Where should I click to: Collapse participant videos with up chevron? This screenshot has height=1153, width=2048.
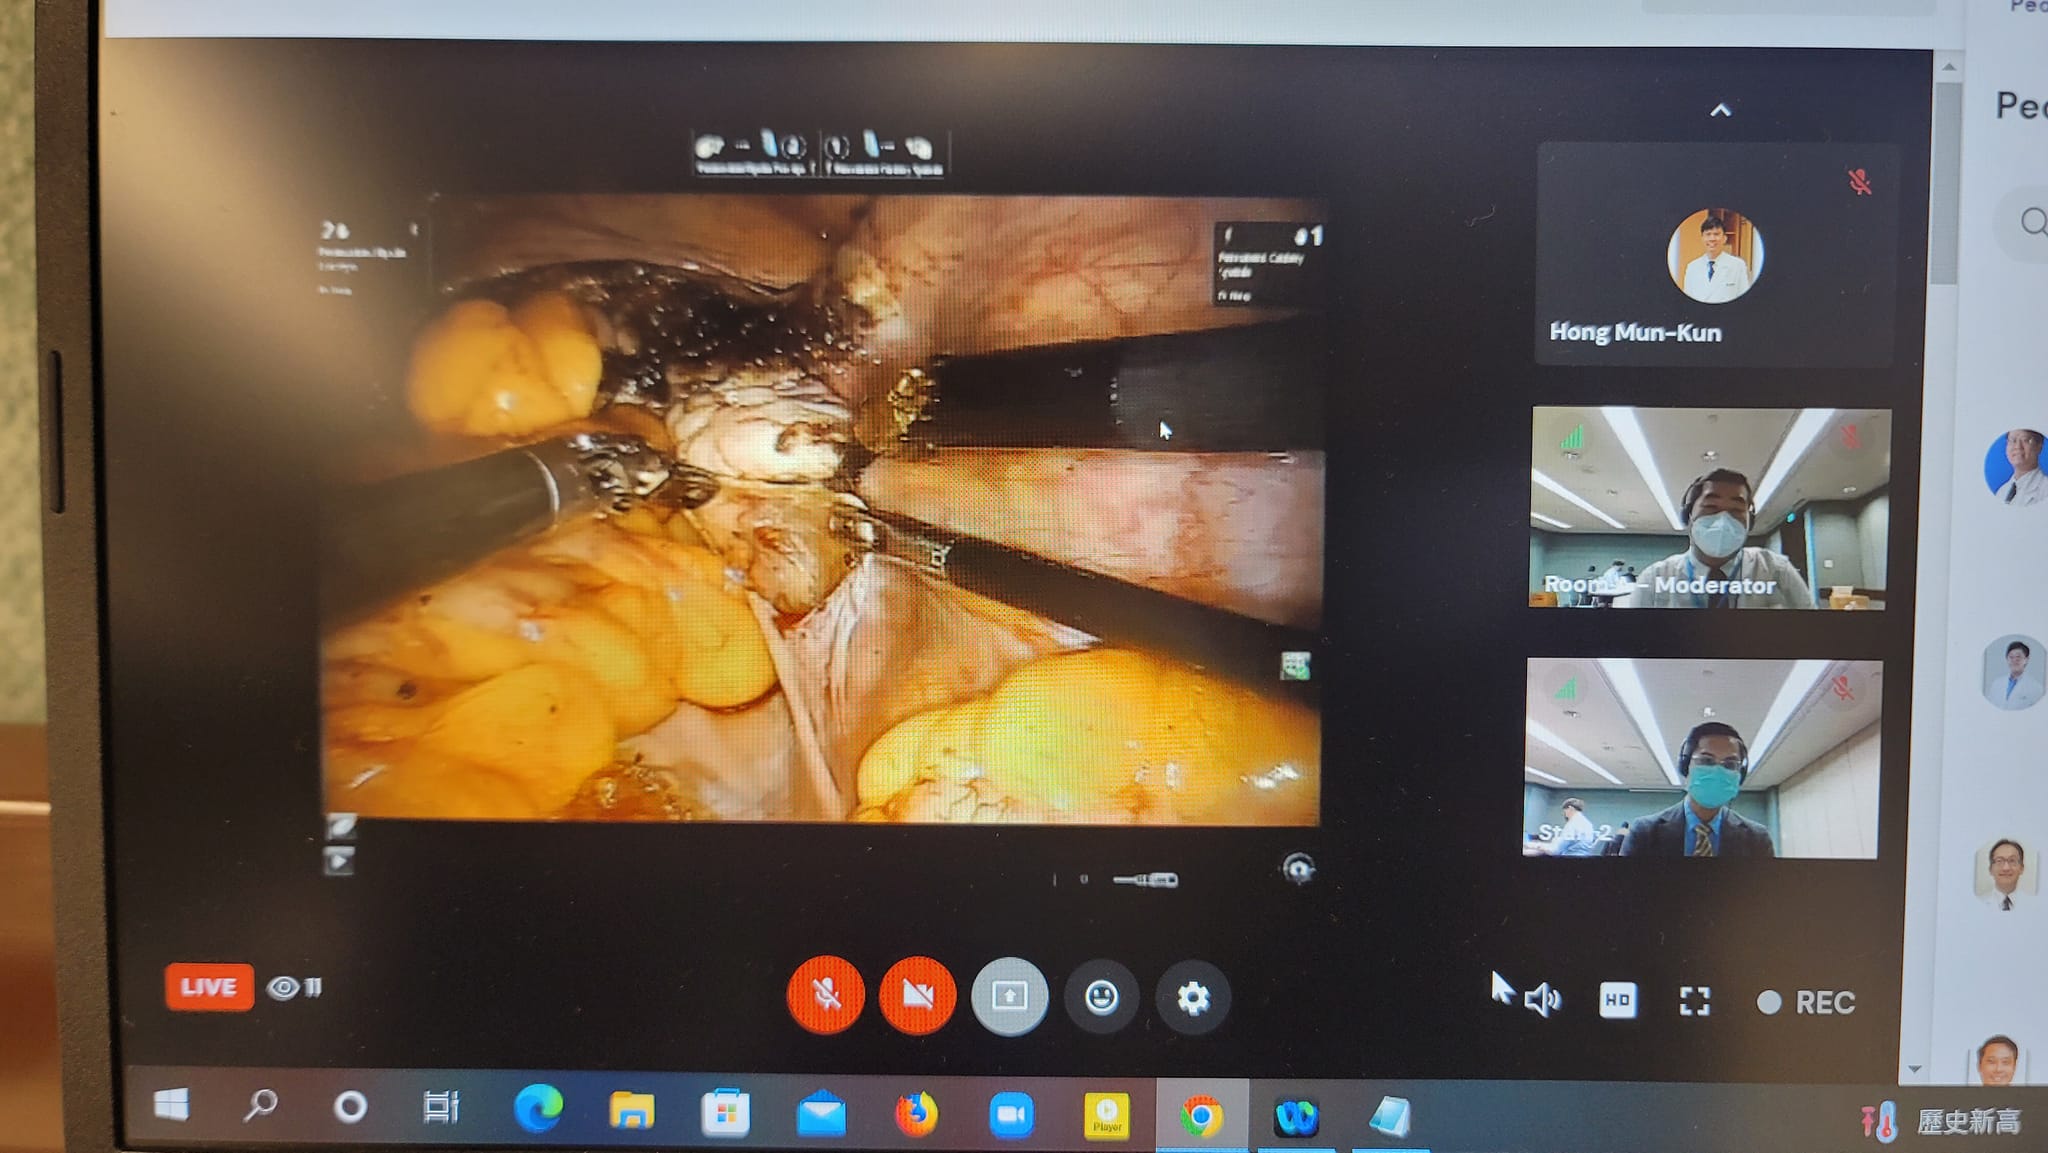click(x=1720, y=110)
